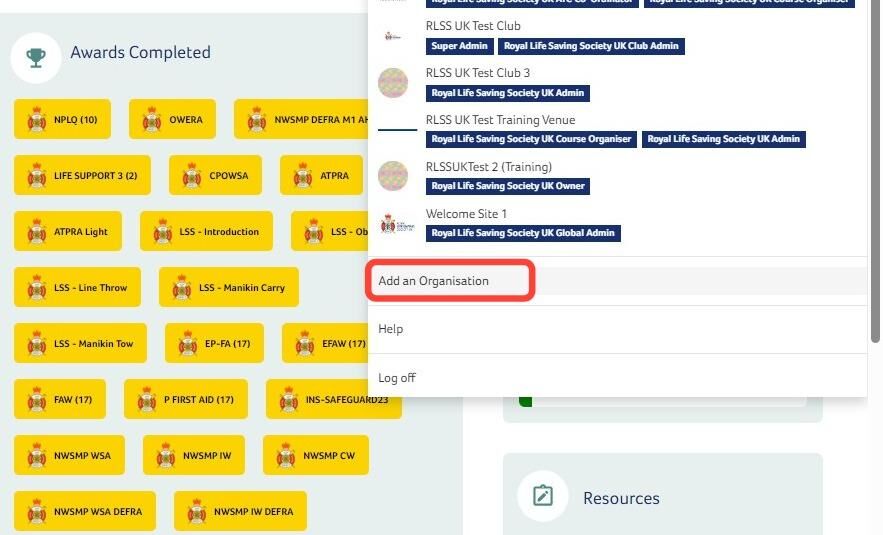Screen dimensions: 883x535
Task: Open the NWSMP DEFRA M1 award badge
Action: point(301,119)
